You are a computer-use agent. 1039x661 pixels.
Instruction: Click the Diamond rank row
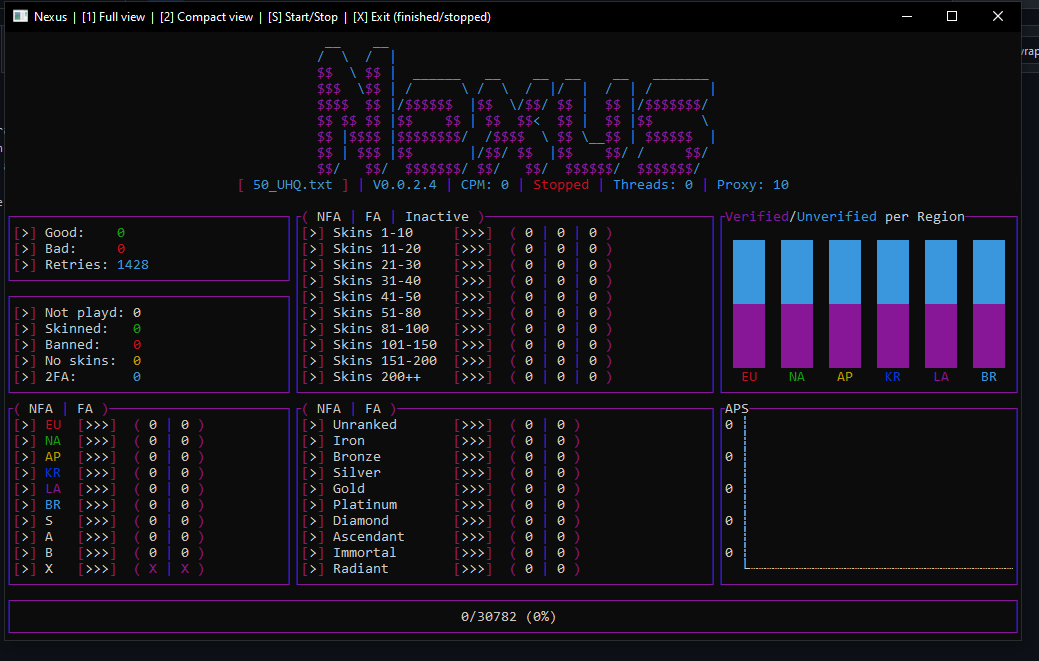(x=441, y=521)
